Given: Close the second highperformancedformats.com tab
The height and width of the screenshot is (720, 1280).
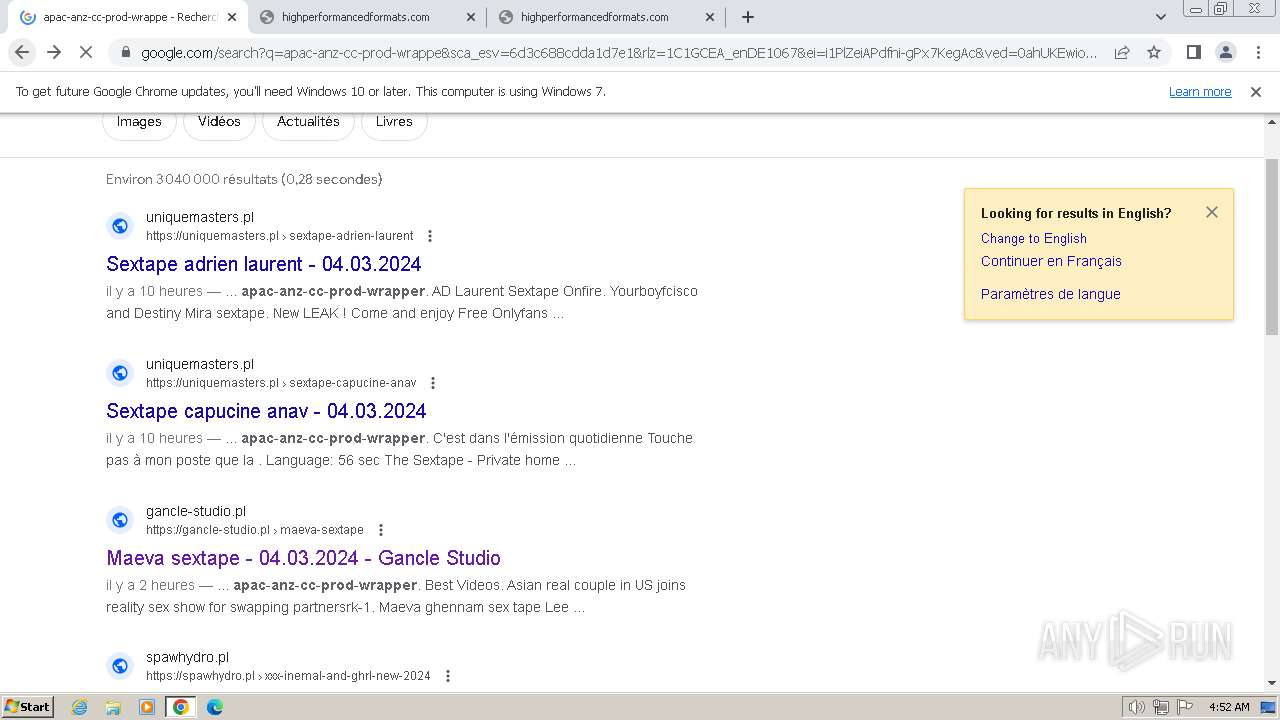Looking at the screenshot, I should pyautogui.click(x=471, y=17).
